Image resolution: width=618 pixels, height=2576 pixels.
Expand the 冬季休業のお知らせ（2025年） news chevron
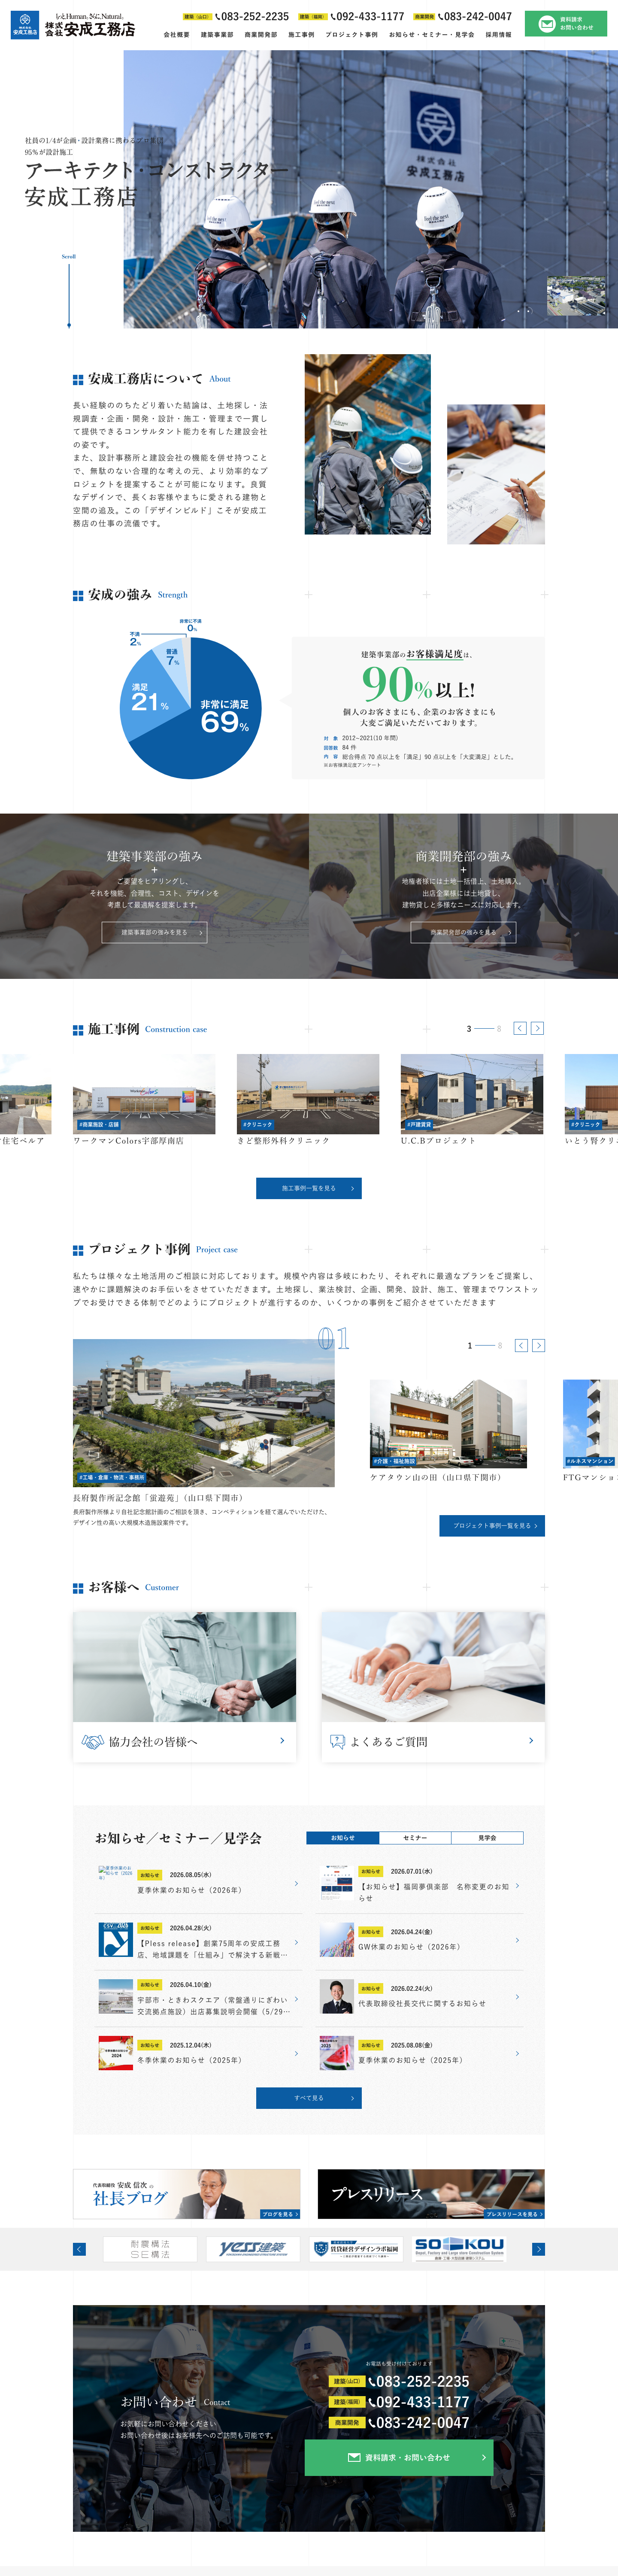click(296, 2053)
